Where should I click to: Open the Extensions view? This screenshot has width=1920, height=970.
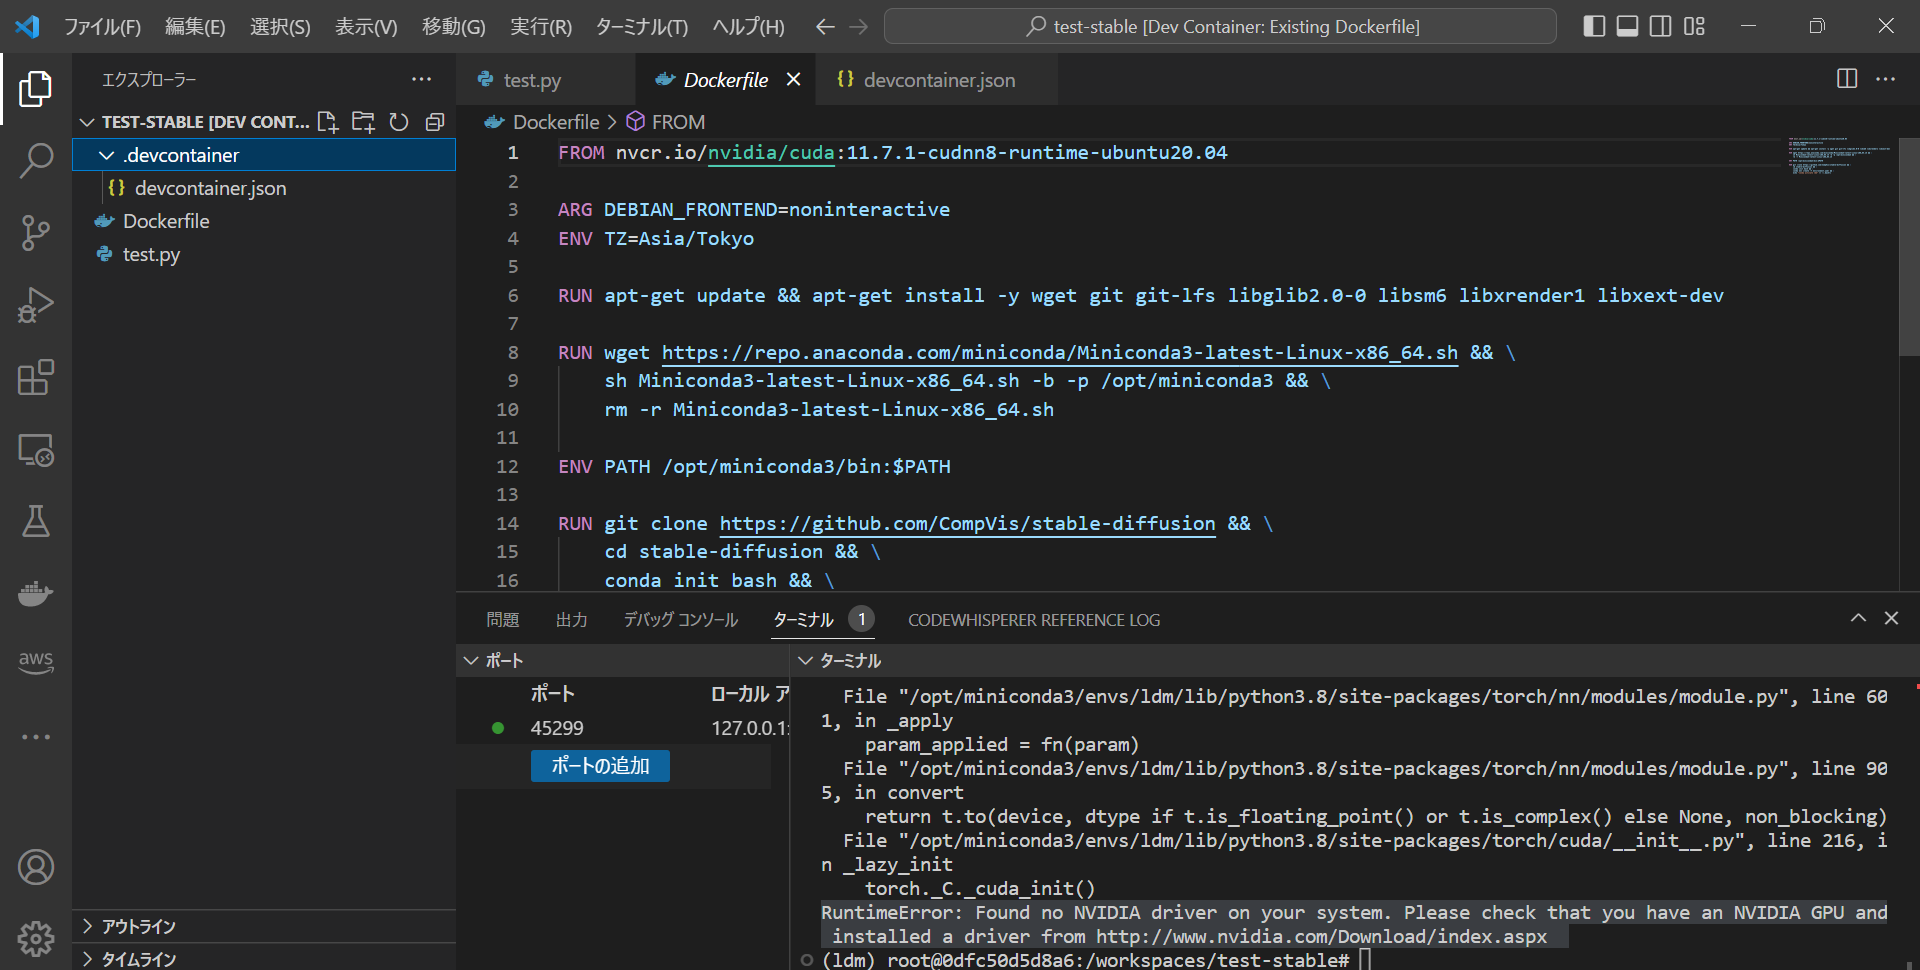coord(36,378)
